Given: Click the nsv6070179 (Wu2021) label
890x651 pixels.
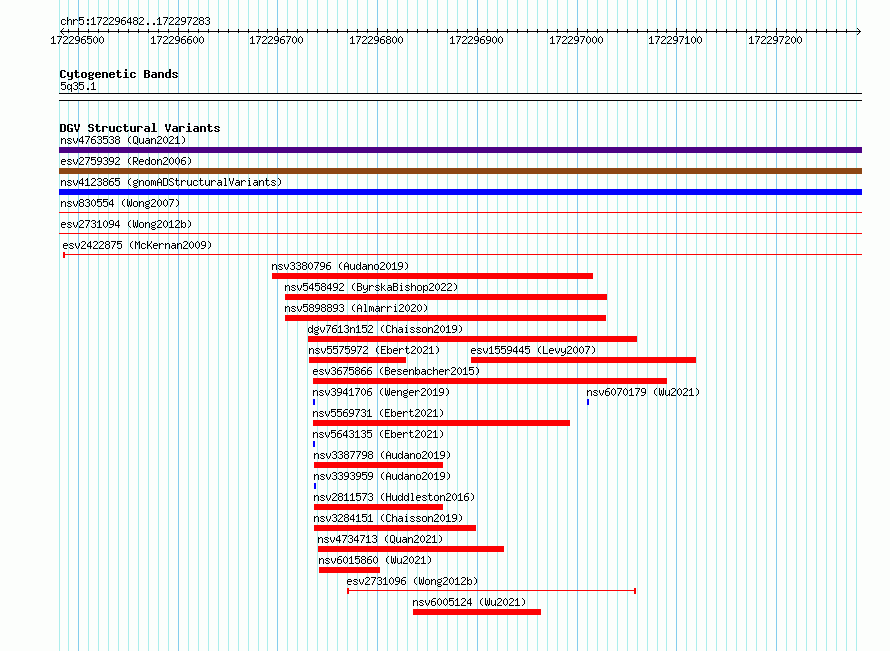Looking at the screenshot, I should [x=643, y=392].
